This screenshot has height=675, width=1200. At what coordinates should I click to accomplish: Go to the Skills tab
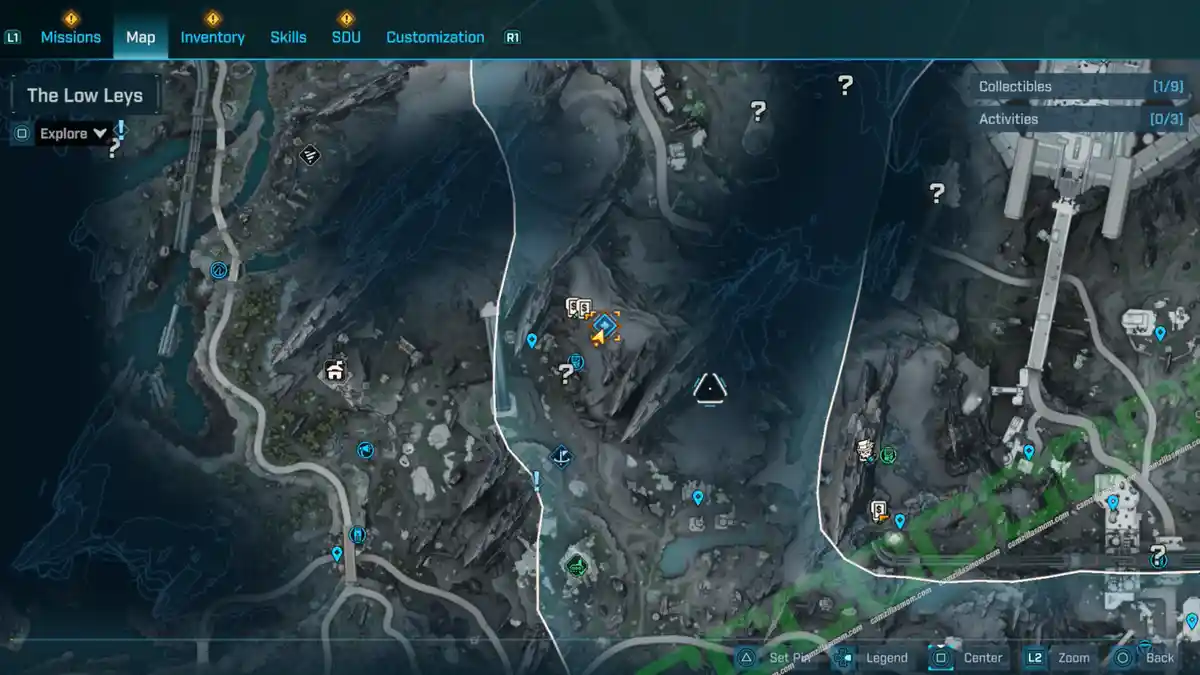tap(288, 37)
